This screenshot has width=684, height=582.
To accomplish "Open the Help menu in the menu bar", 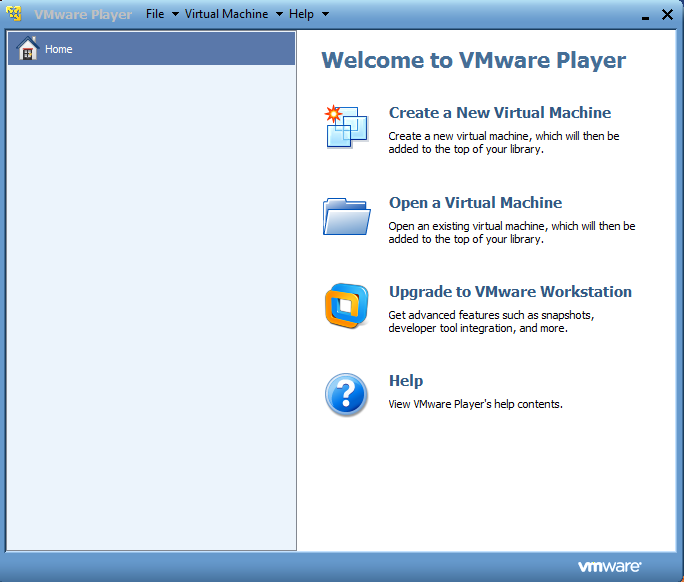I will 301,14.
